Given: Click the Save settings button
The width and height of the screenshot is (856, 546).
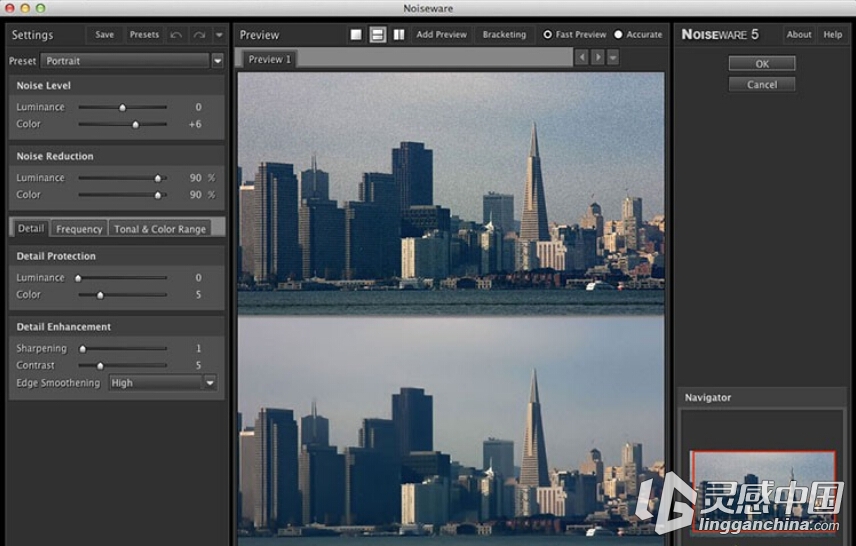Looking at the screenshot, I should 104,35.
